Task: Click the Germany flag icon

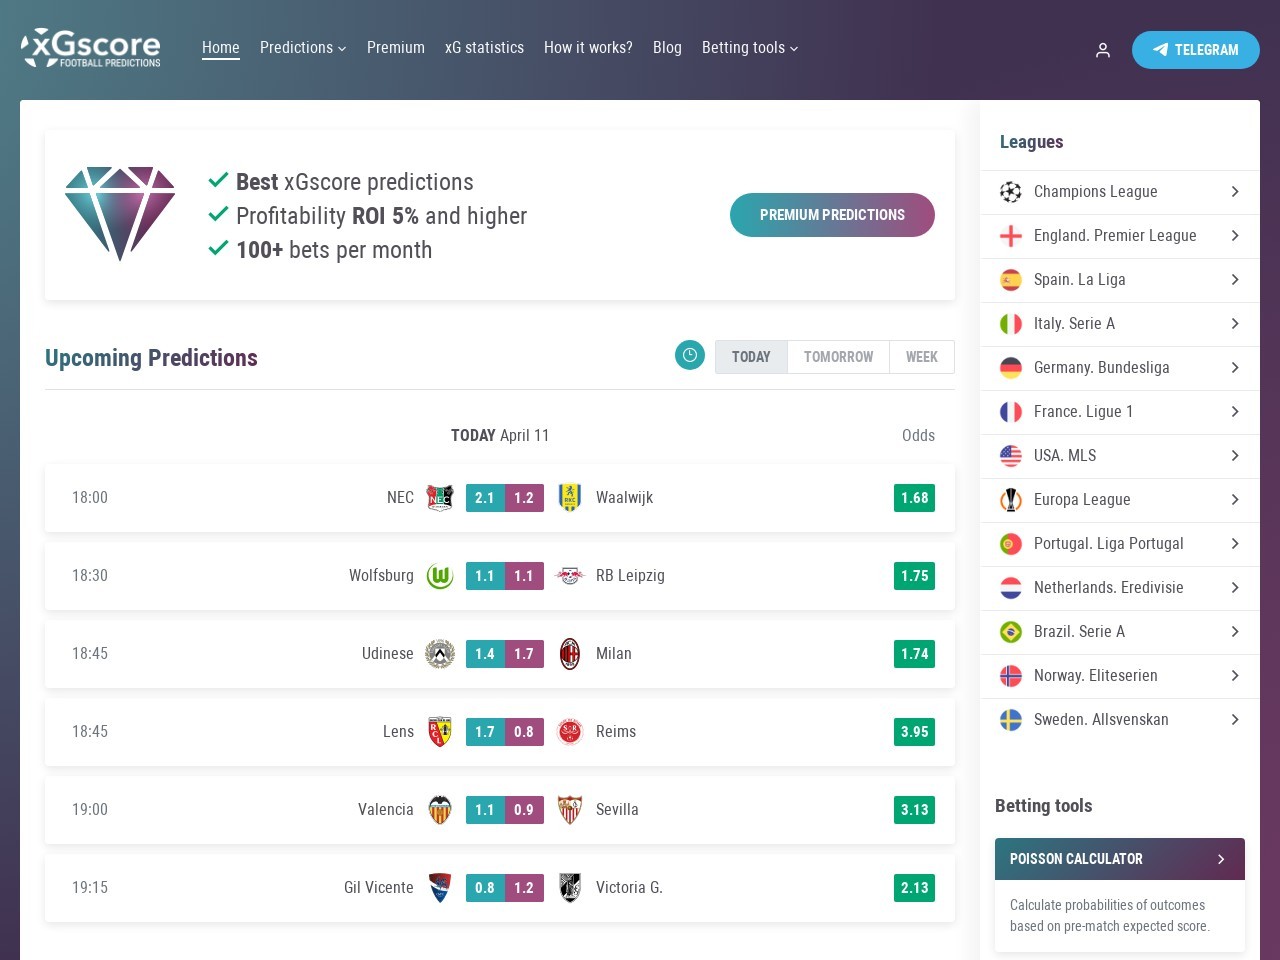Action: (x=1011, y=367)
